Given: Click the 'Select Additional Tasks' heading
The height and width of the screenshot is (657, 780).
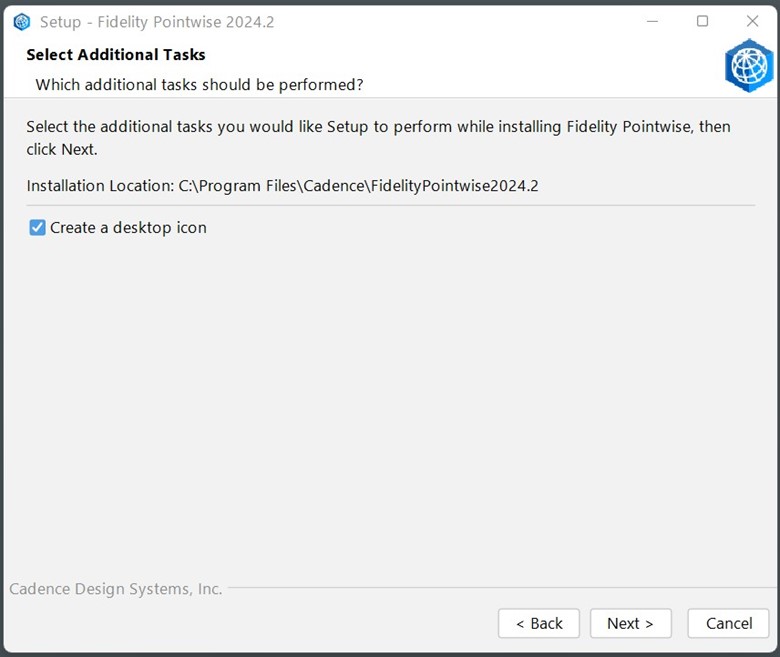Looking at the screenshot, I should click(x=116, y=54).
